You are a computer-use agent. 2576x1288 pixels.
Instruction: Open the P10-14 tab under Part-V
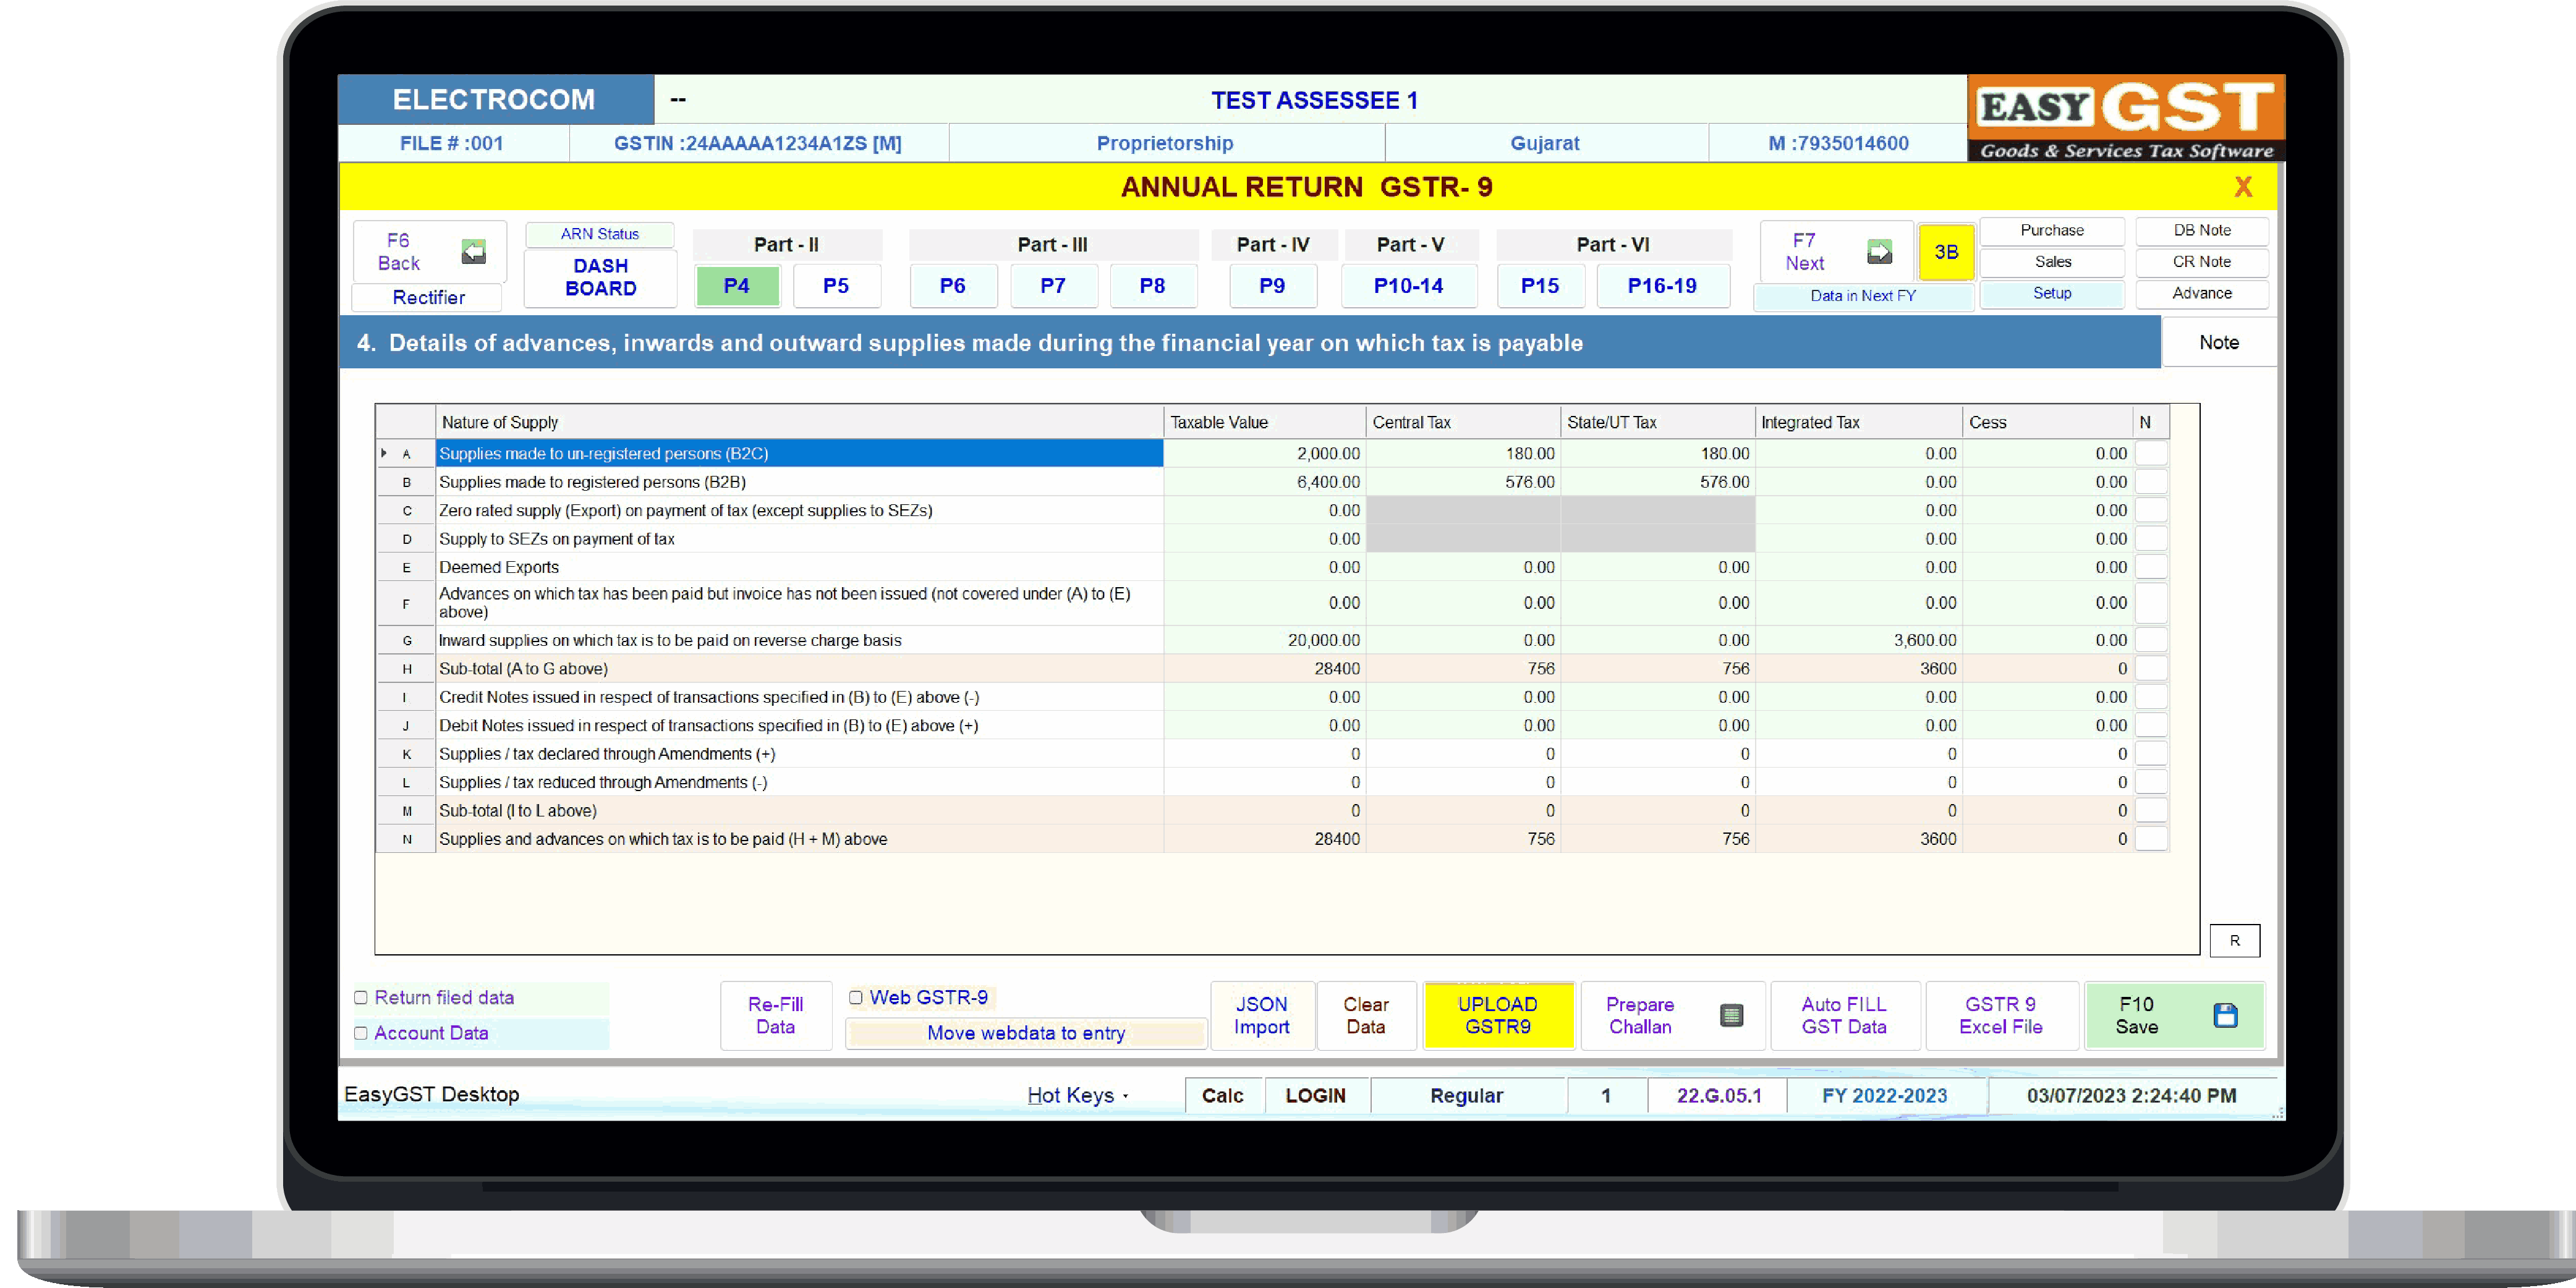(x=1408, y=286)
